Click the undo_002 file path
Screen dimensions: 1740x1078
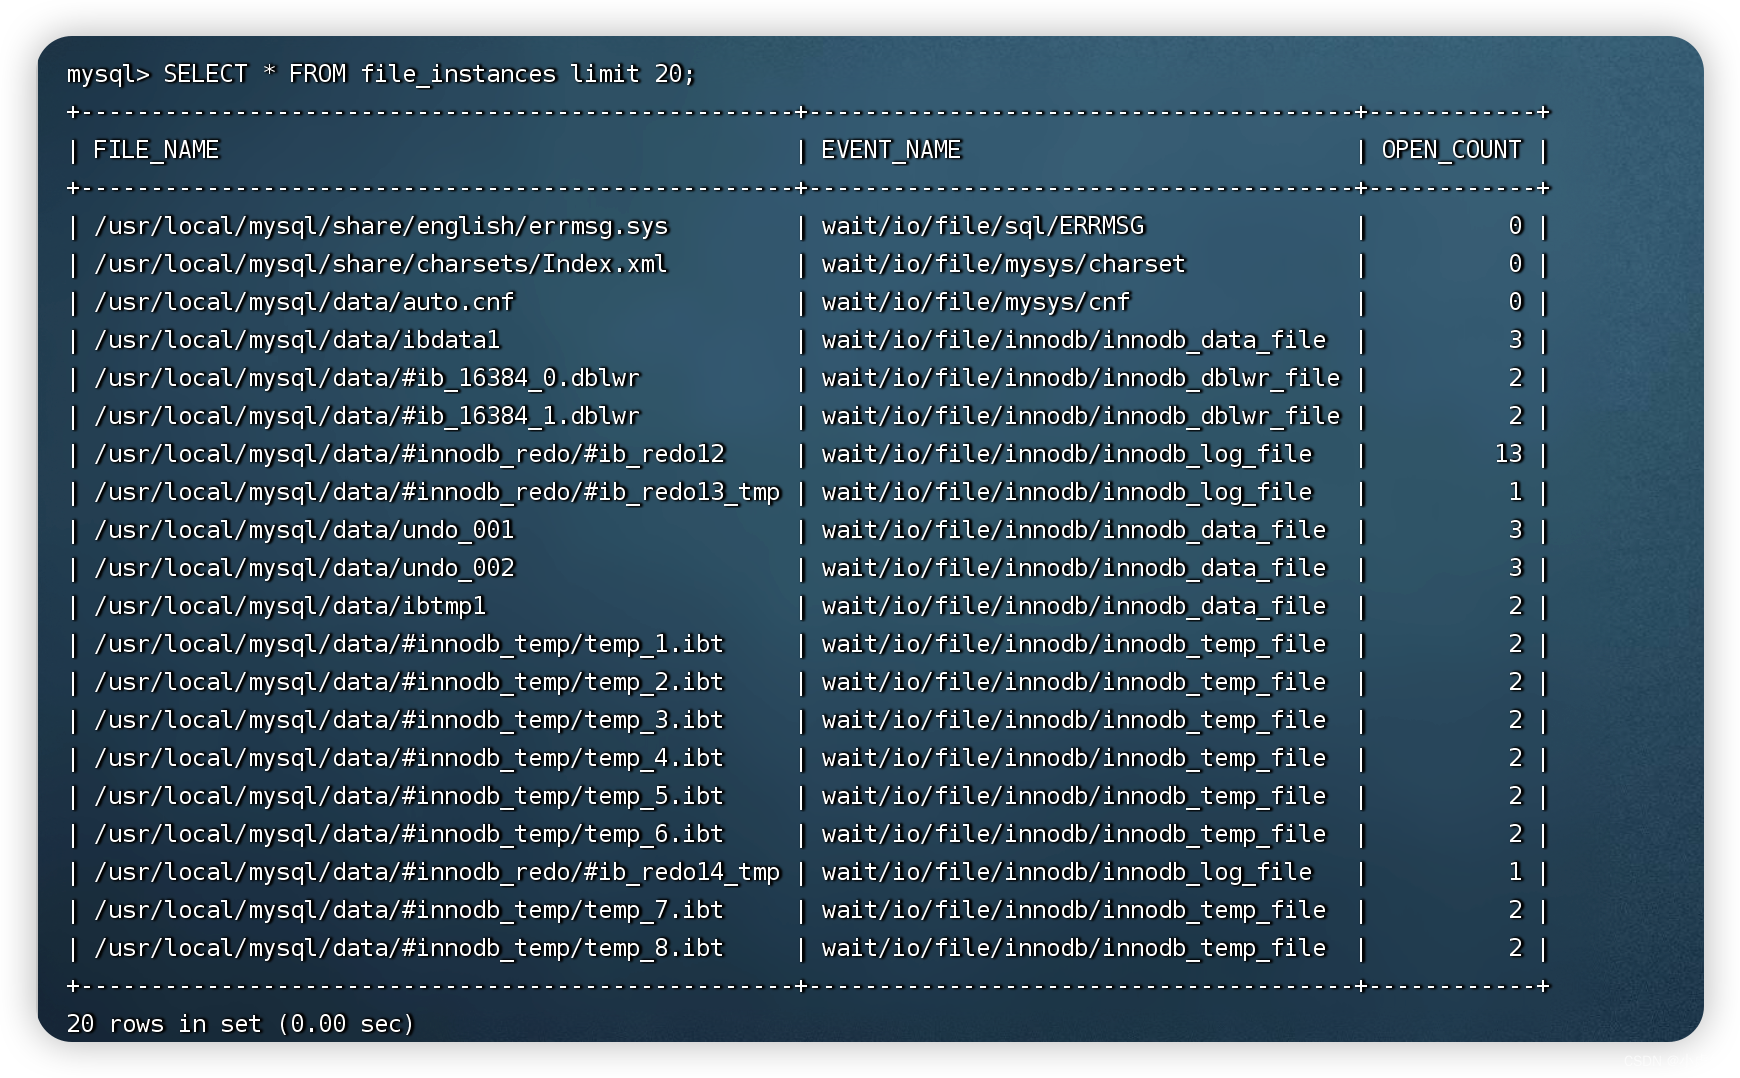tap(304, 568)
